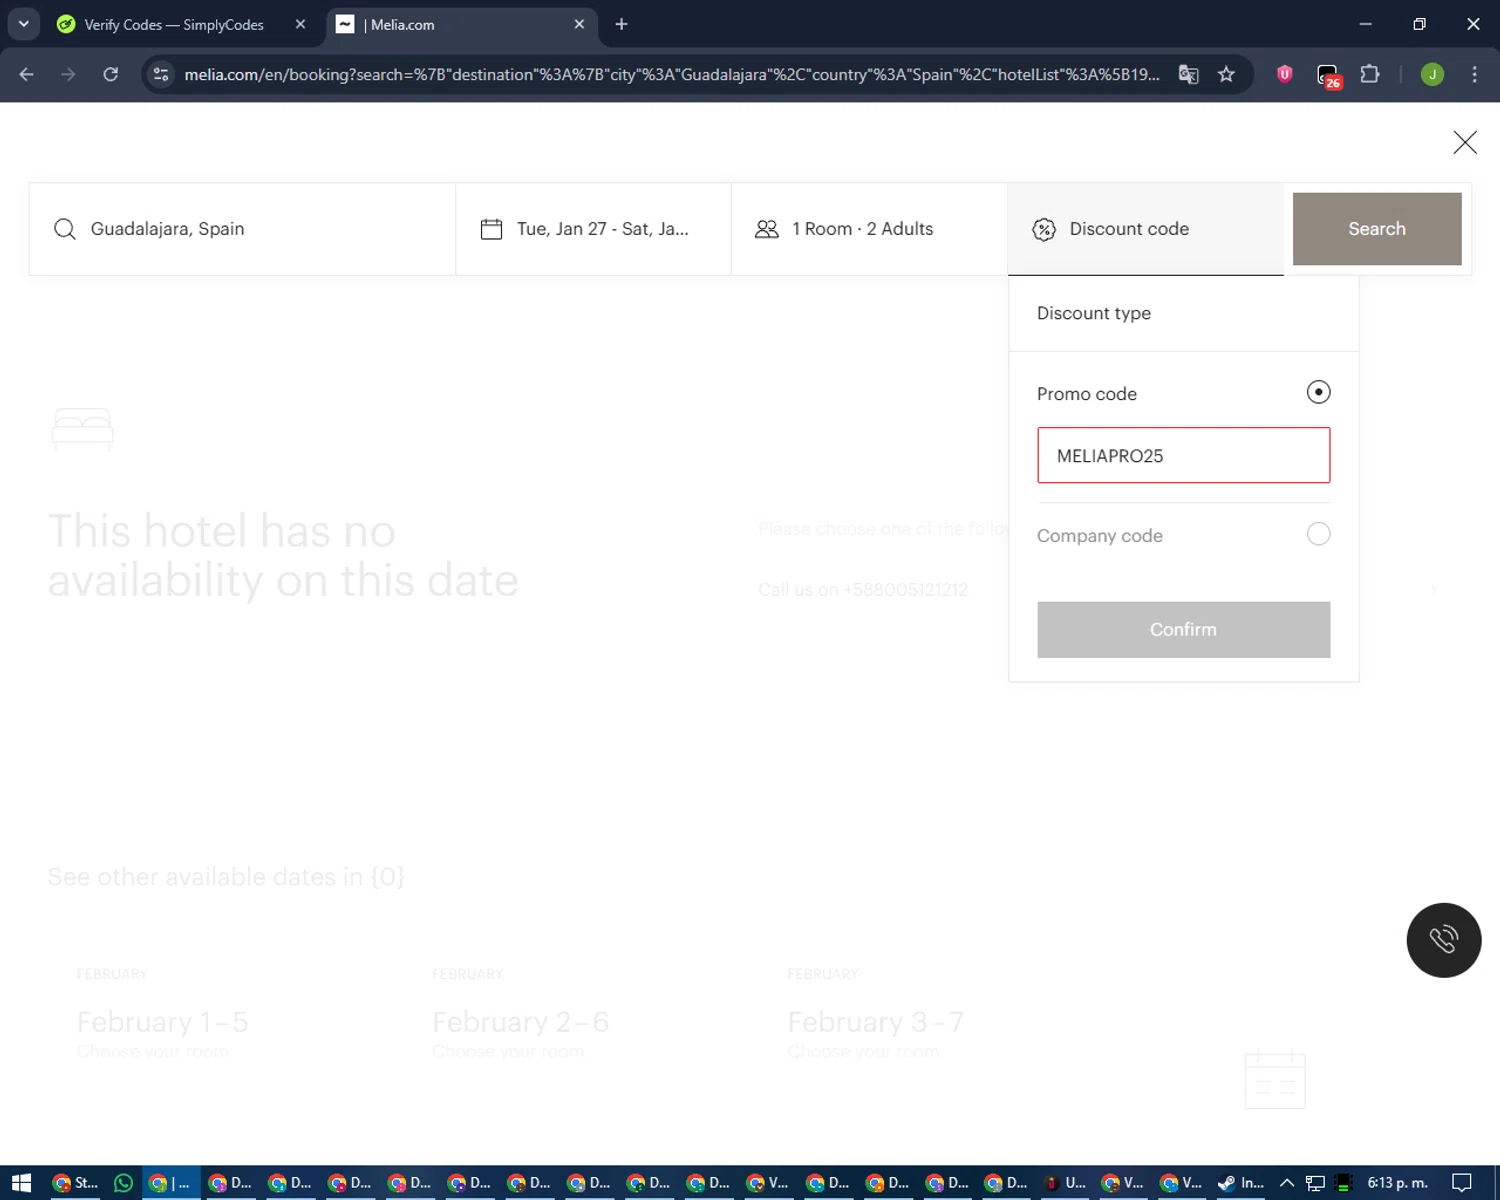Click the Company code label
Viewport: 1500px width, 1200px height.
tap(1100, 536)
